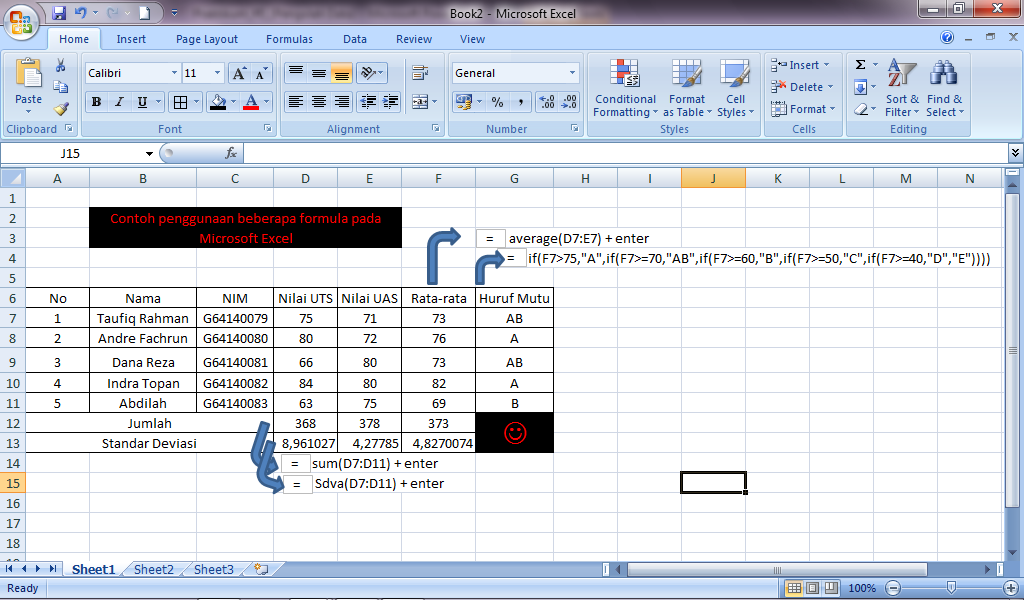Open Format as Table gallery
Viewport: 1024px width, 600px height.
(x=687, y=88)
